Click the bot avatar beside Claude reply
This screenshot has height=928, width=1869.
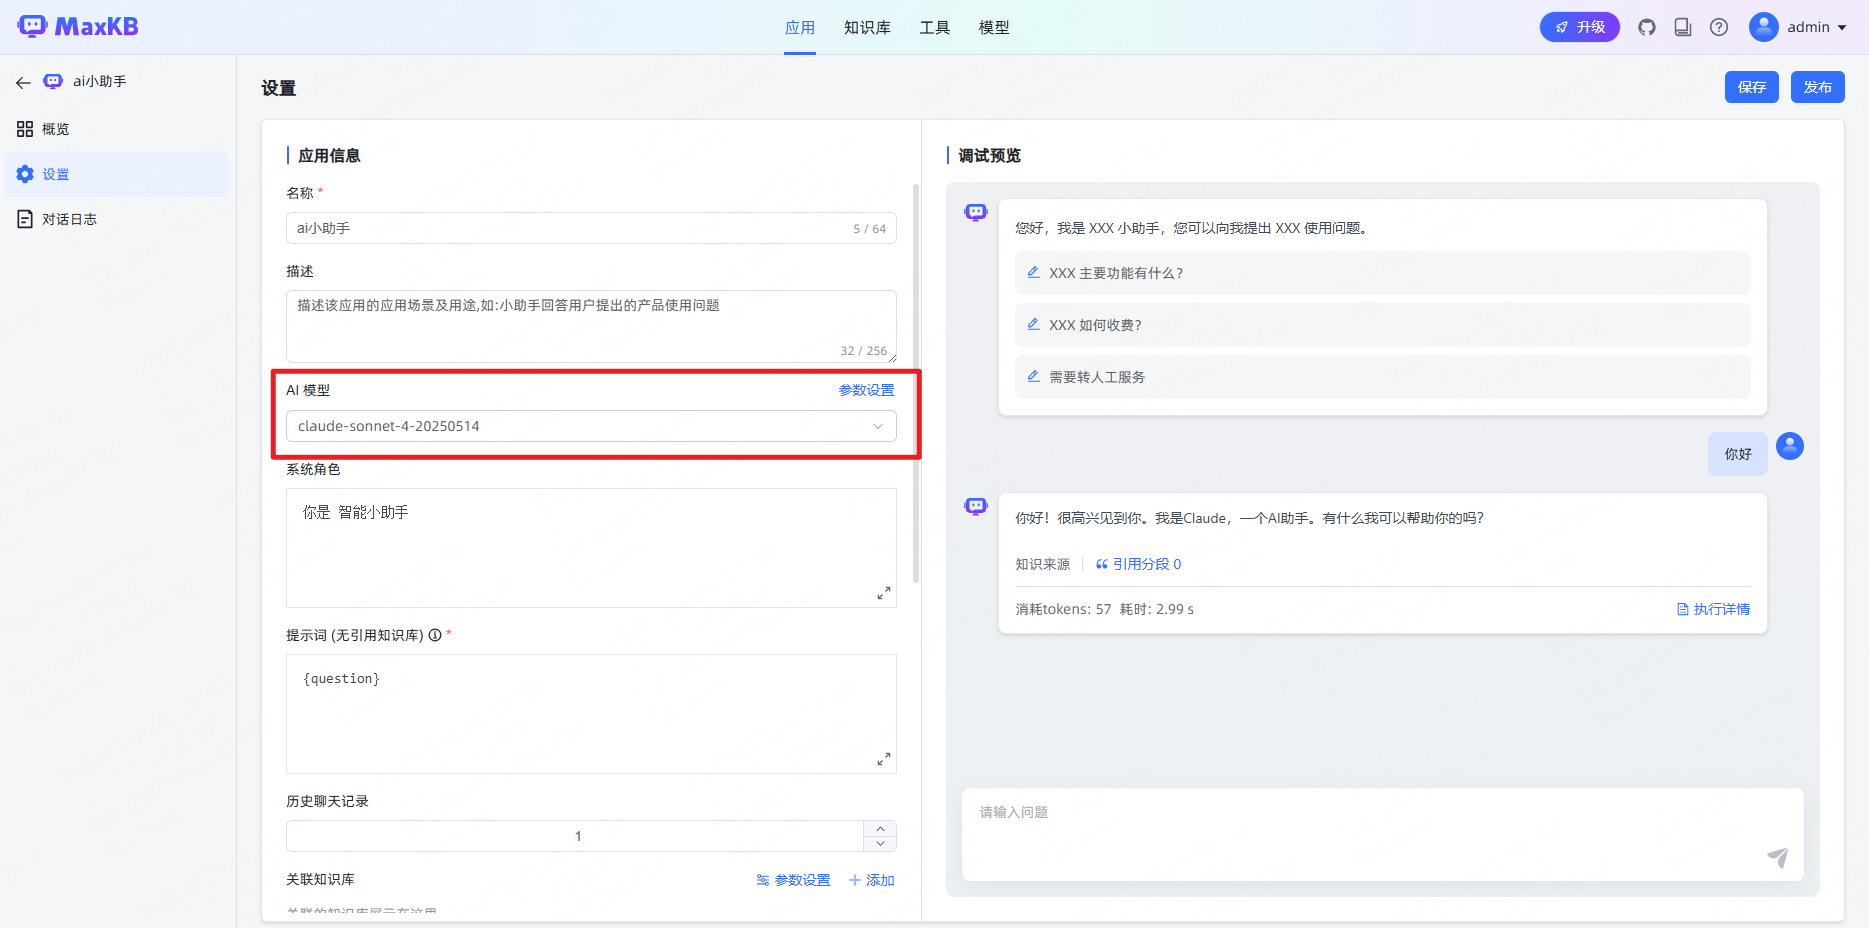(x=976, y=506)
